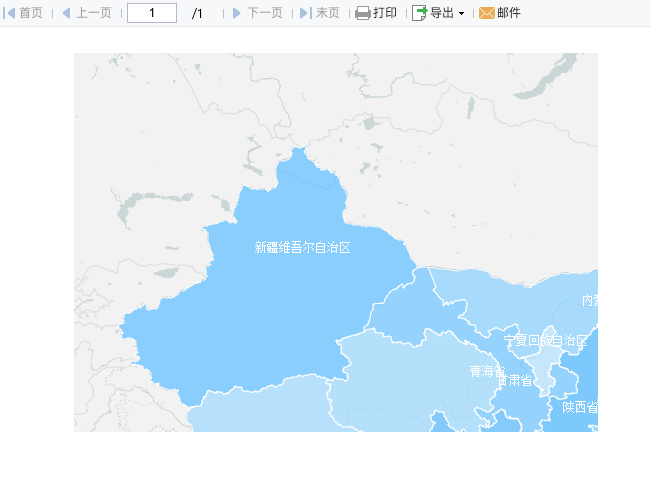Screen dimensions: 651x488
Task: Click 陕西省 region on map
Action: click(580, 407)
